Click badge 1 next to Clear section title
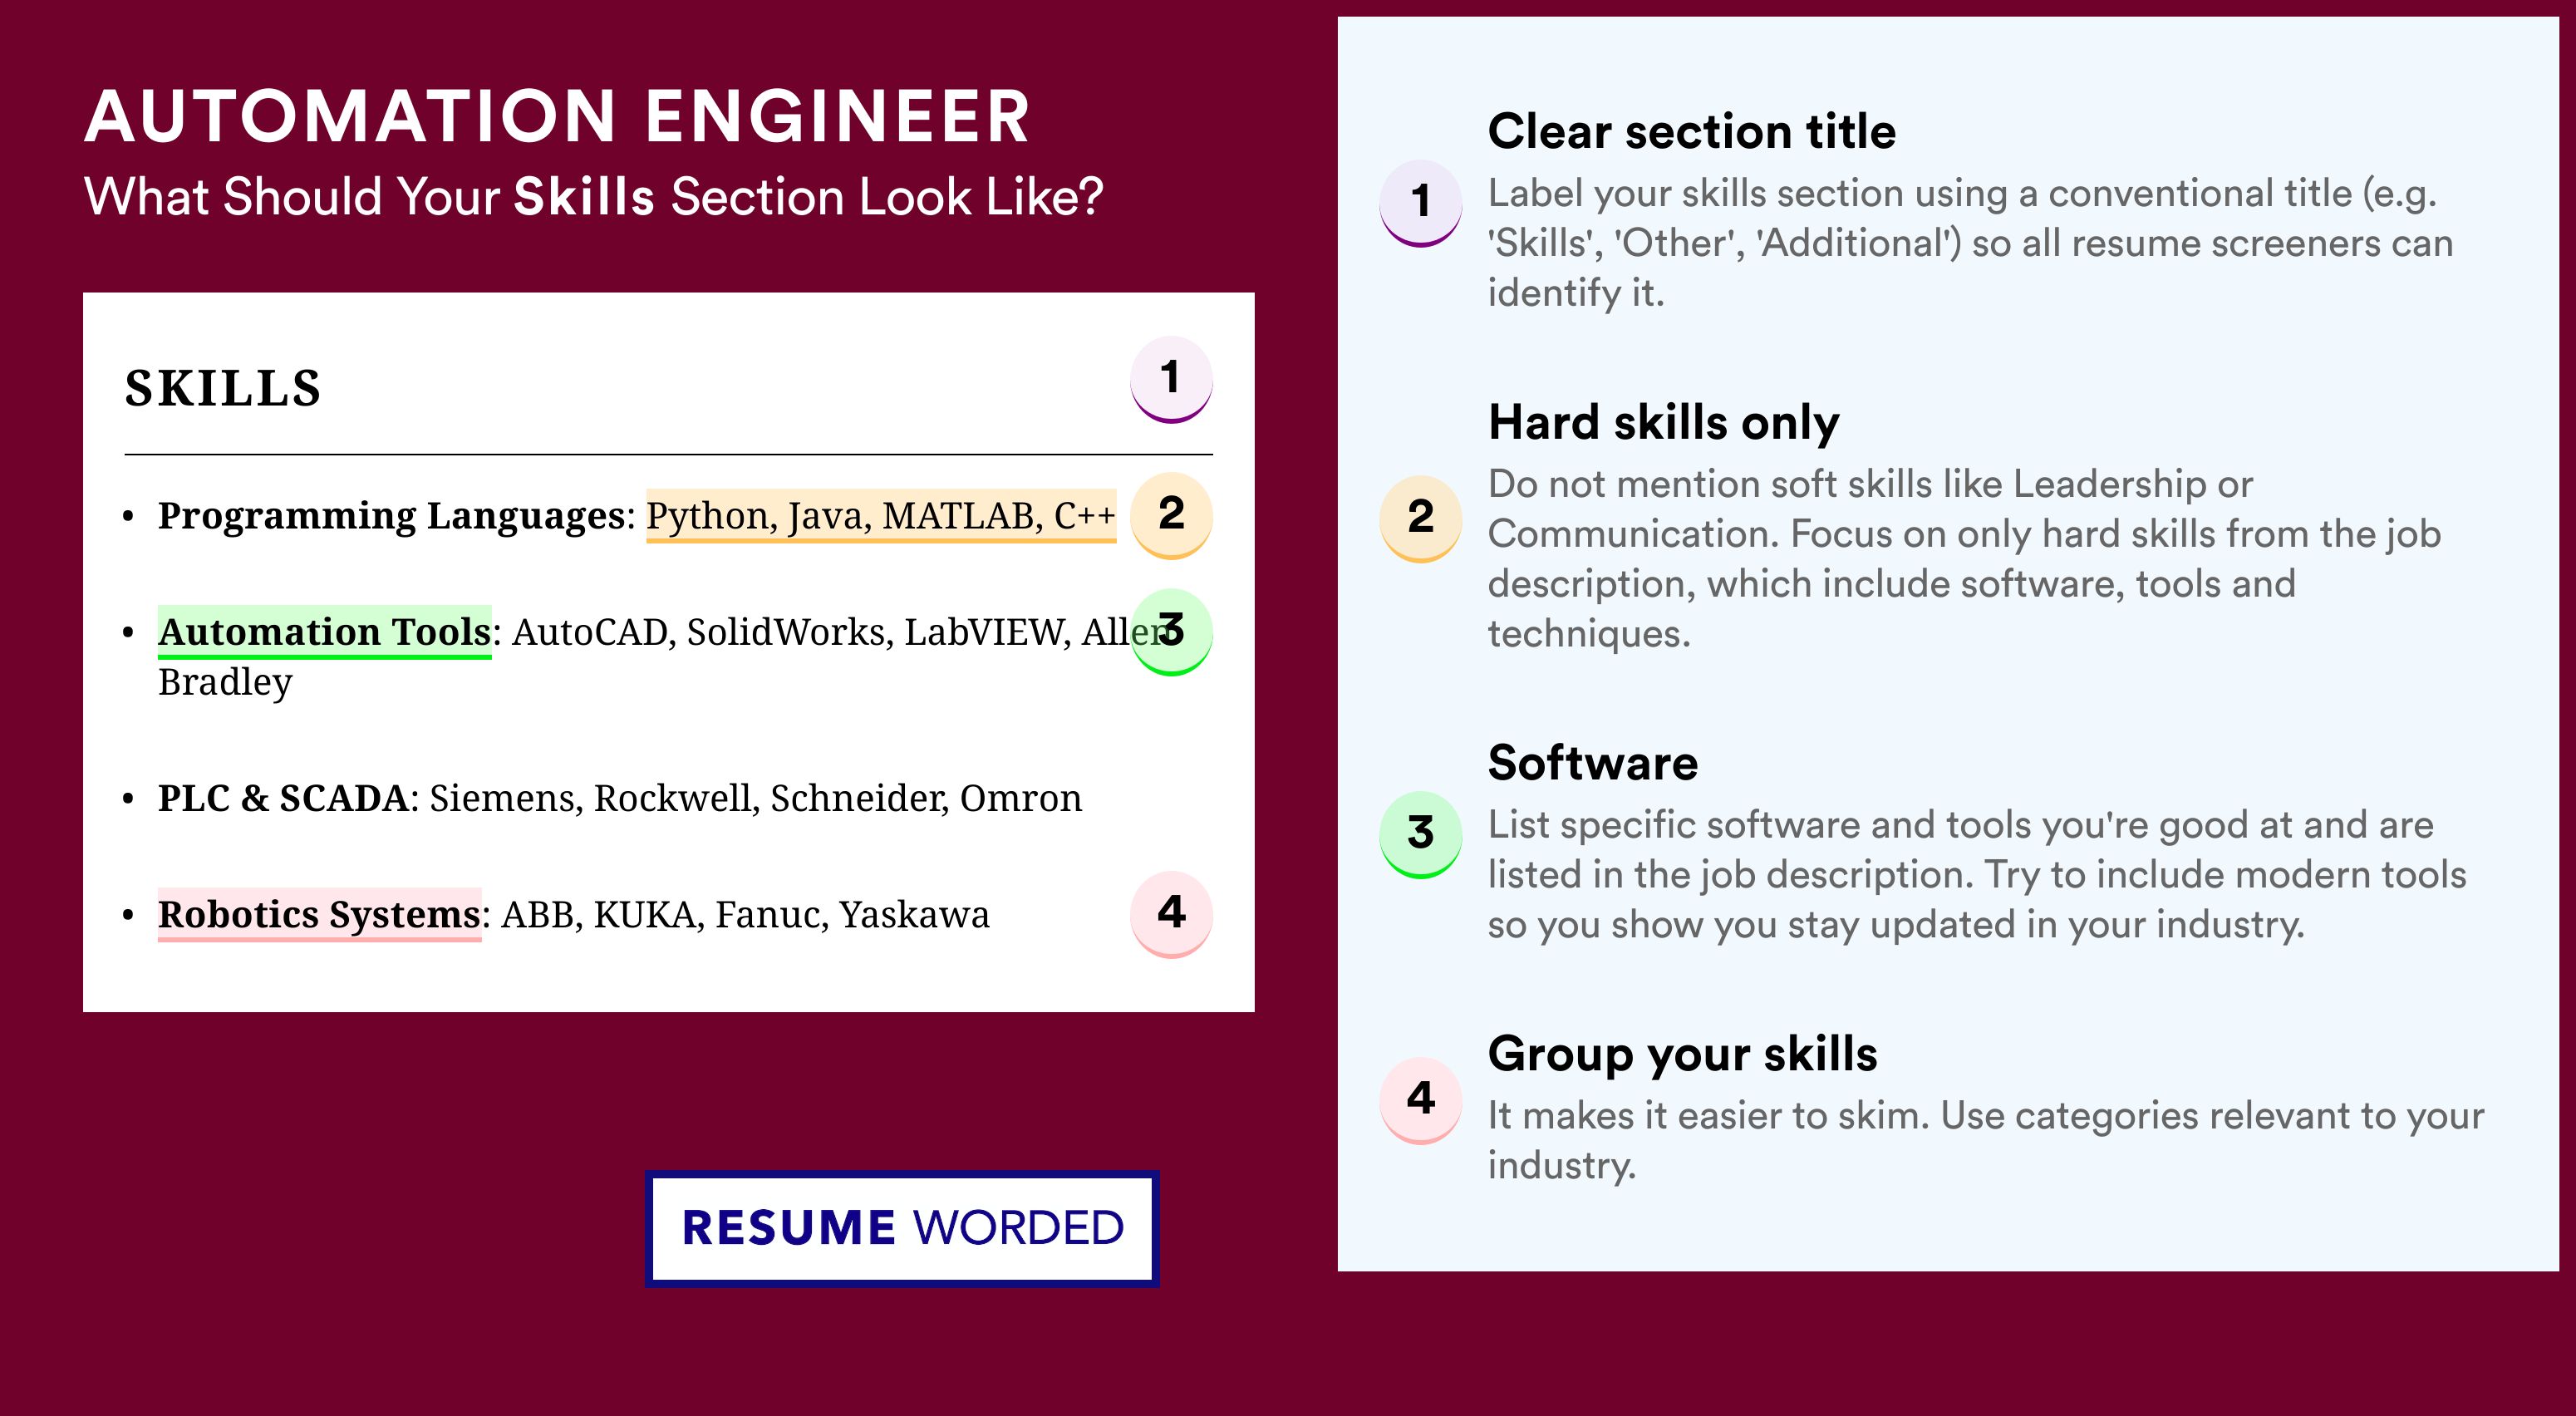 [x=1420, y=203]
